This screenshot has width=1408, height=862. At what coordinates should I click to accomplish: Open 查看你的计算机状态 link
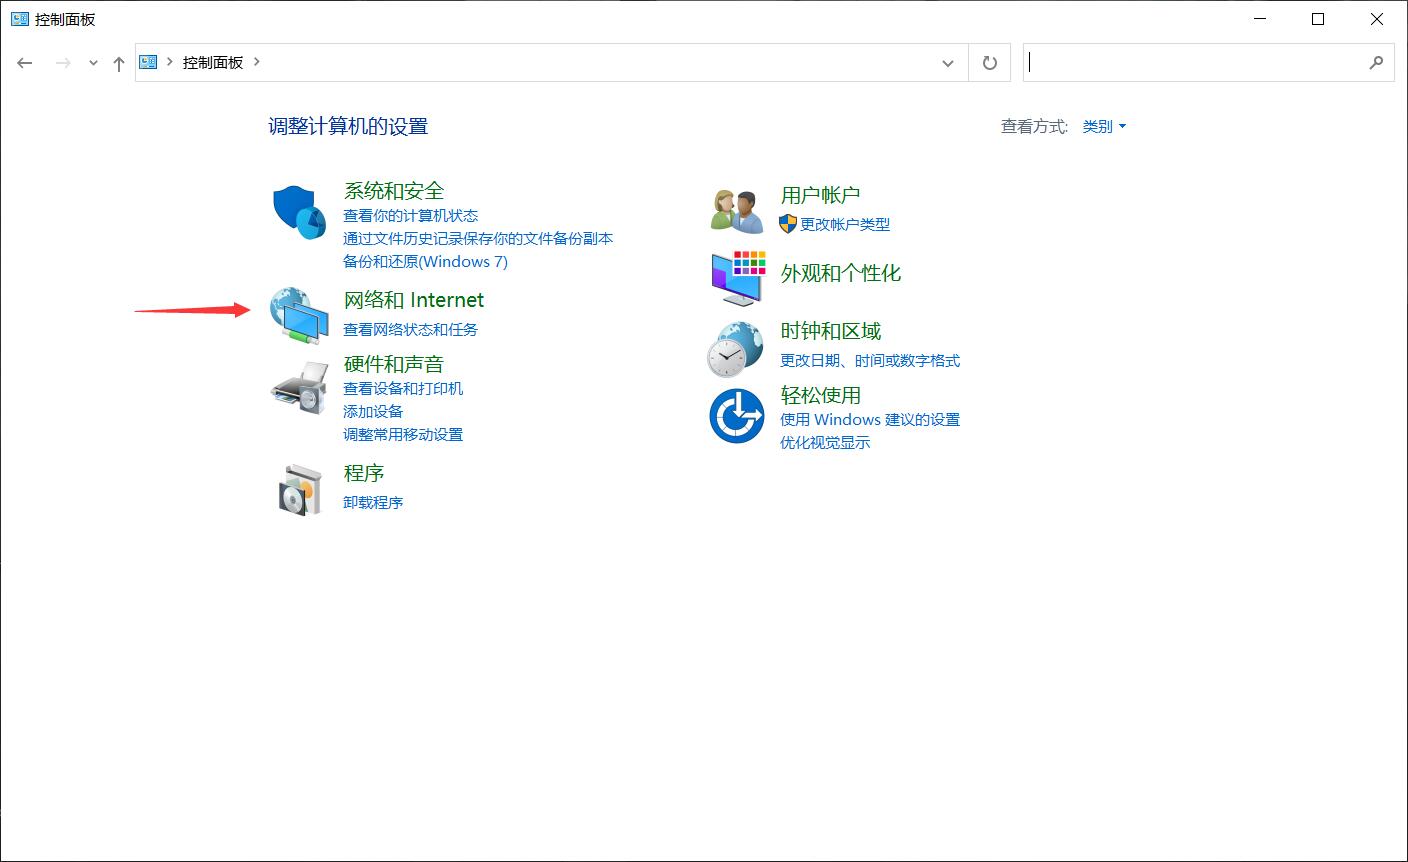pos(411,215)
